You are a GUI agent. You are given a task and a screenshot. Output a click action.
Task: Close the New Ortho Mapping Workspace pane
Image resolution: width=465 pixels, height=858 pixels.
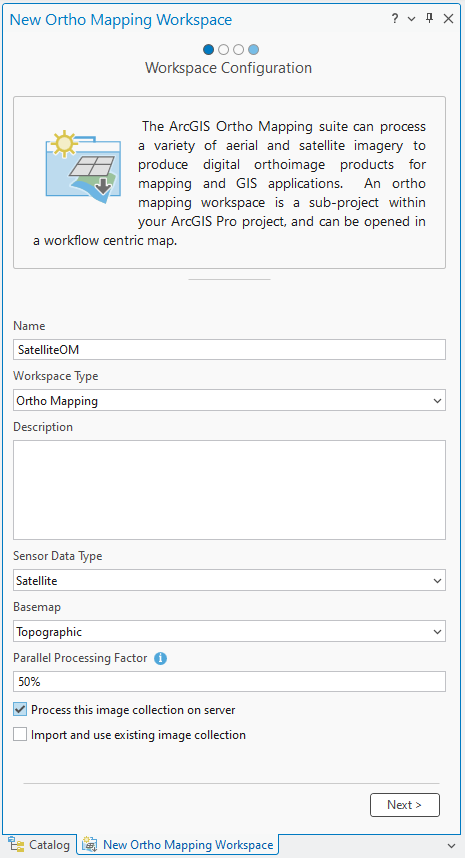(x=448, y=19)
